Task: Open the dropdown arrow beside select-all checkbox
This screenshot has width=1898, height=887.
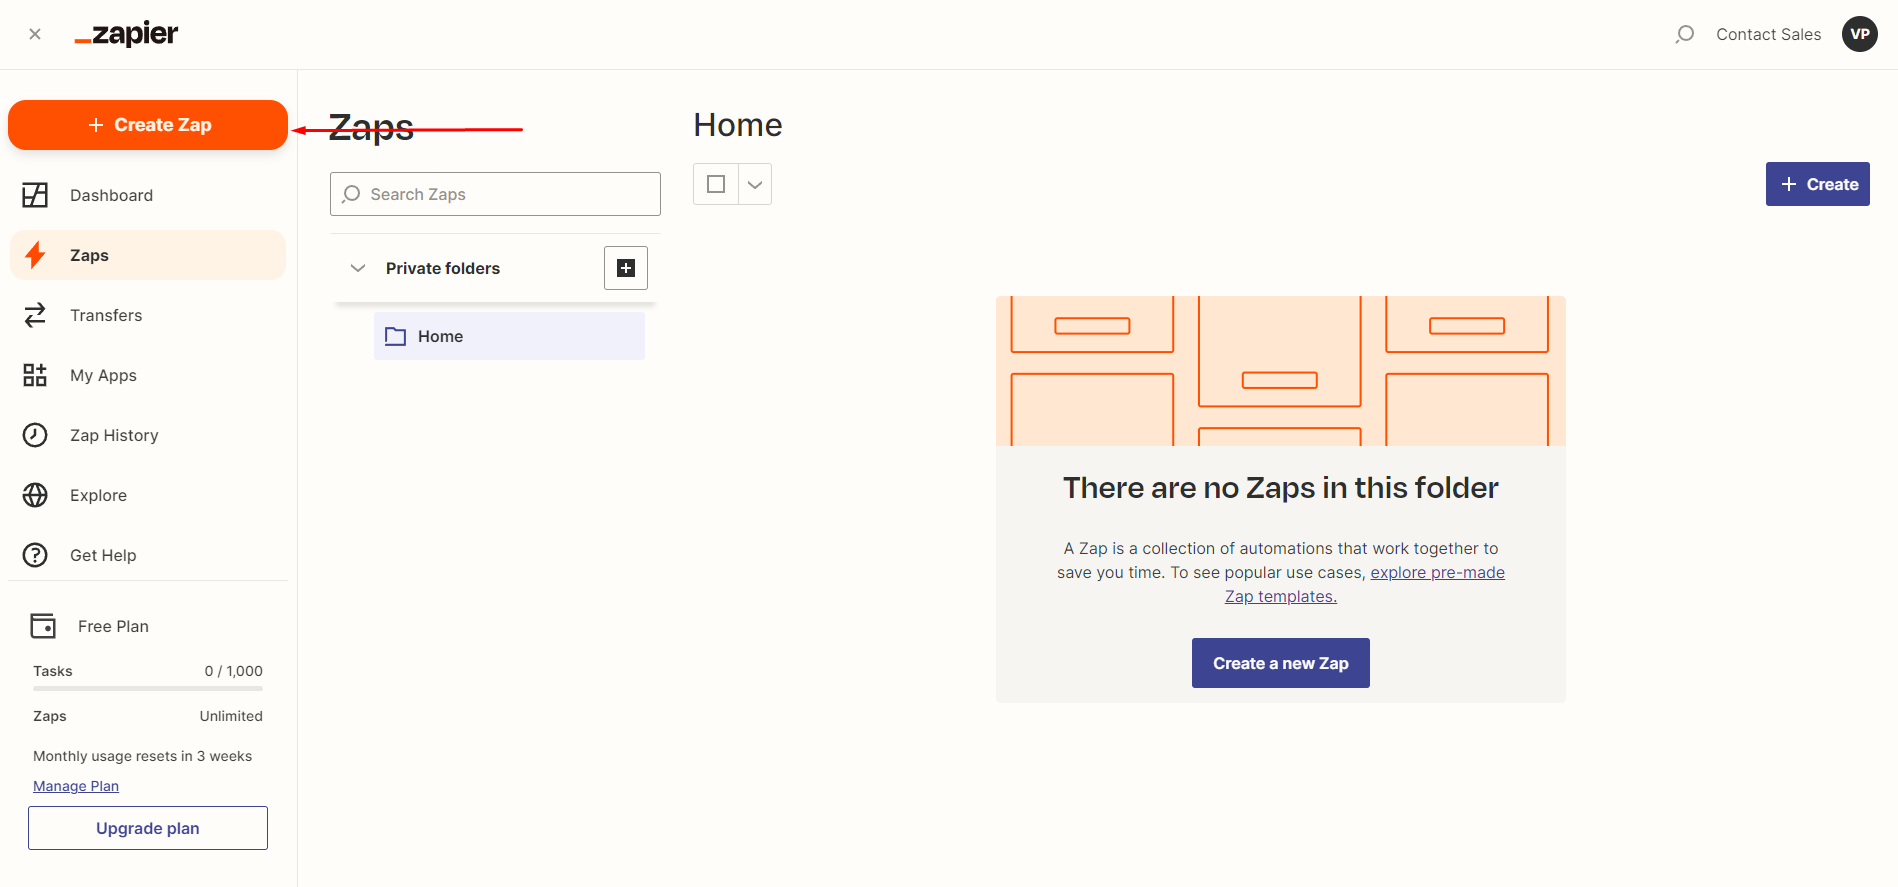Action: tap(755, 184)
